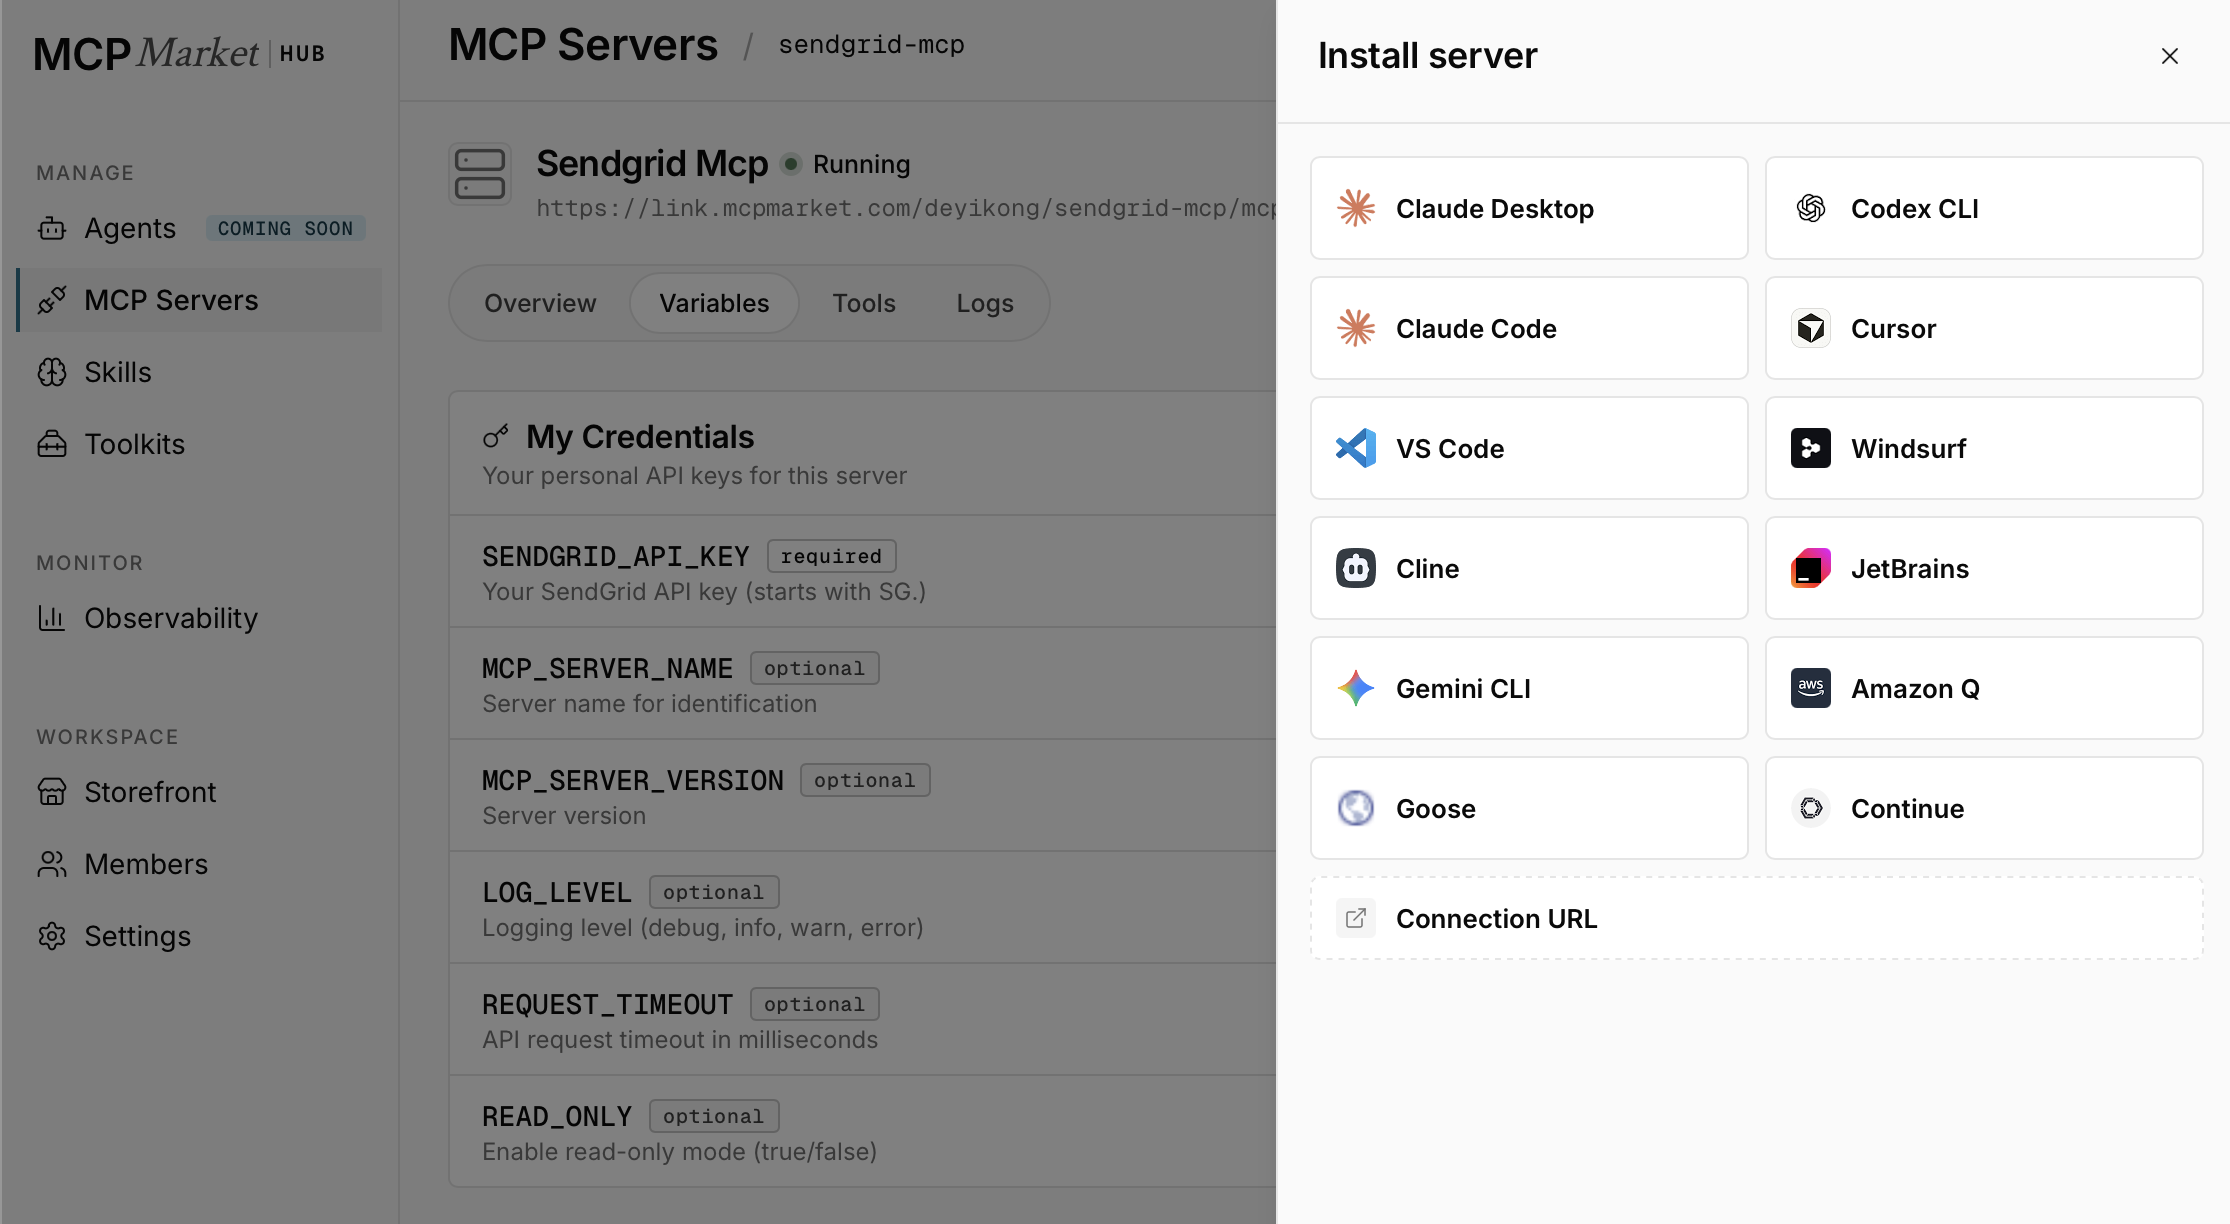The image size is (2230, 1224).
Task: Click the server icon beside Sendgrid Mcp
Action: [x=480, y=174]
